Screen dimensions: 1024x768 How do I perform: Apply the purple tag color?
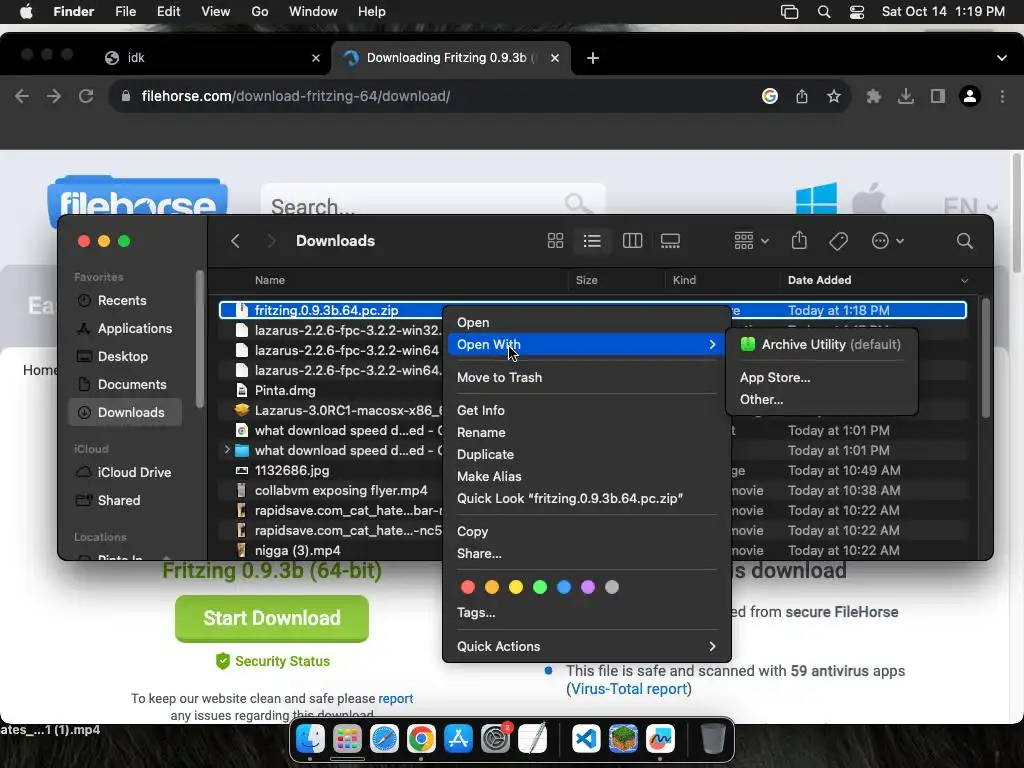click(x=588, y=587)
